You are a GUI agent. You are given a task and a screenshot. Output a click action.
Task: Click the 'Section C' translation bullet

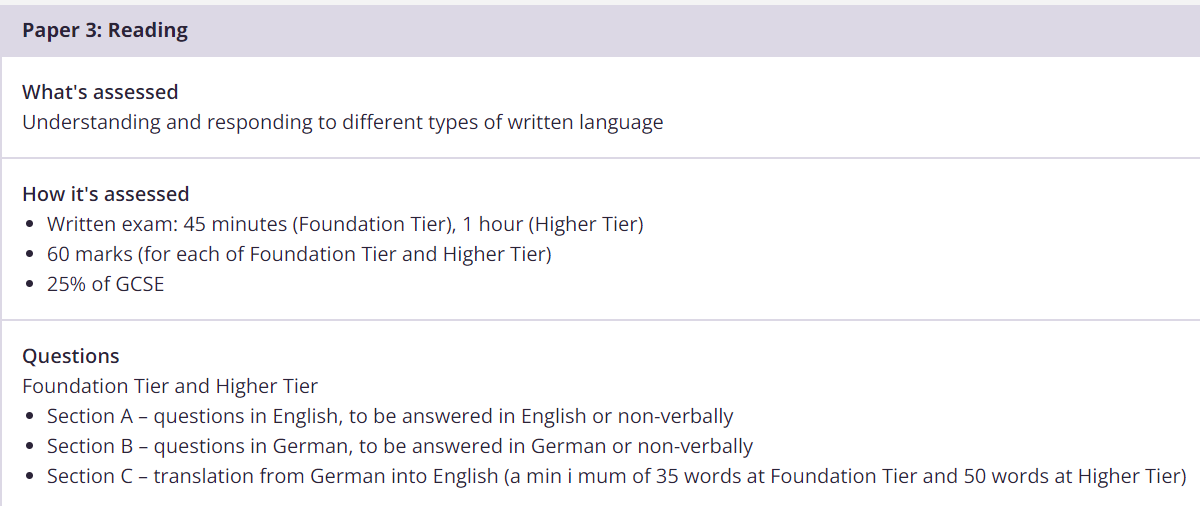616,476
